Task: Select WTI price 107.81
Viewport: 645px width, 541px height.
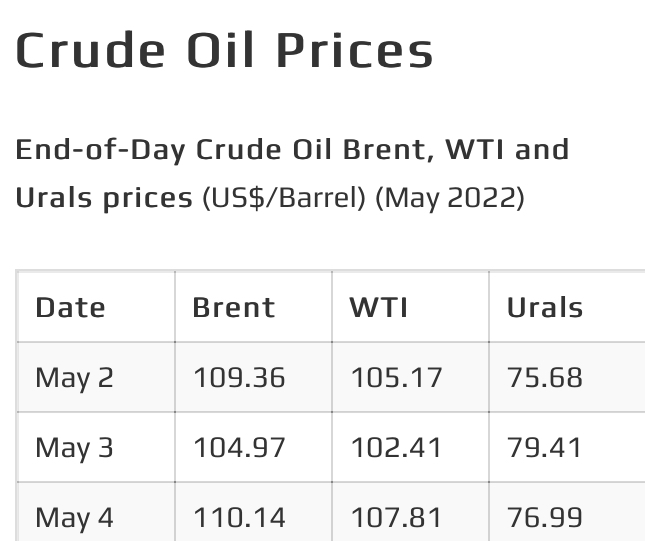Action: (396, 518)
